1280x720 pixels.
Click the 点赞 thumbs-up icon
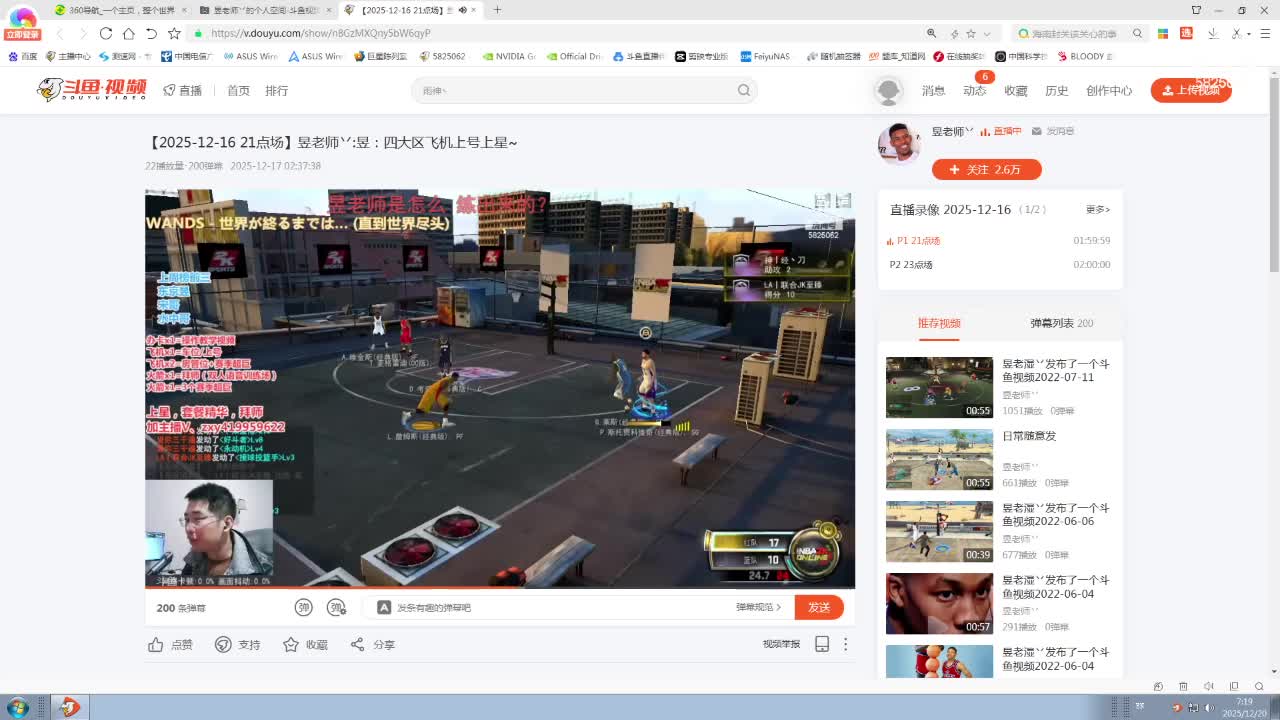click(x=156, y=645)
